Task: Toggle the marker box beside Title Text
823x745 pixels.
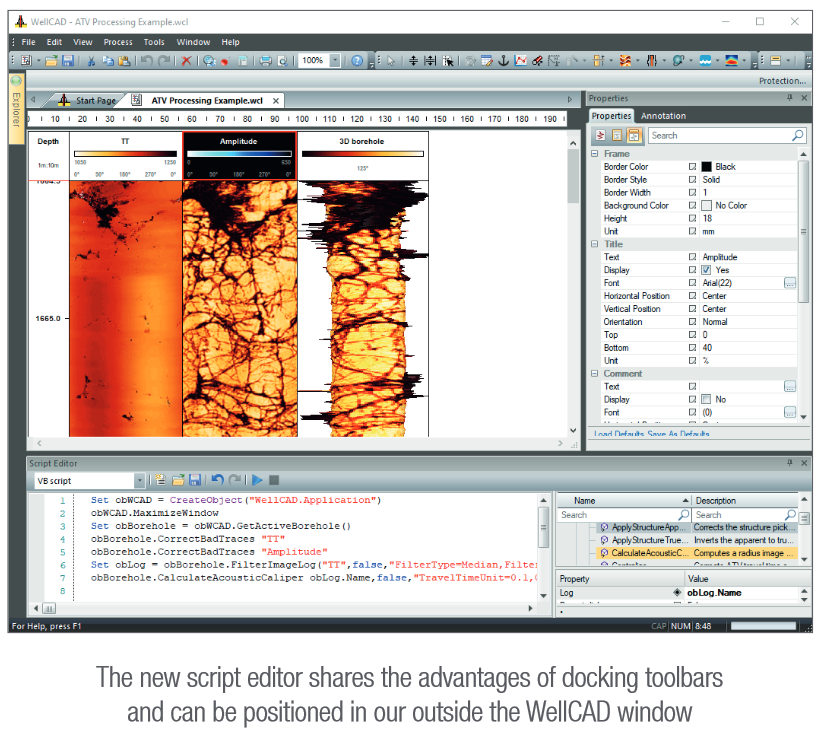Action: [x=692, y=257]
